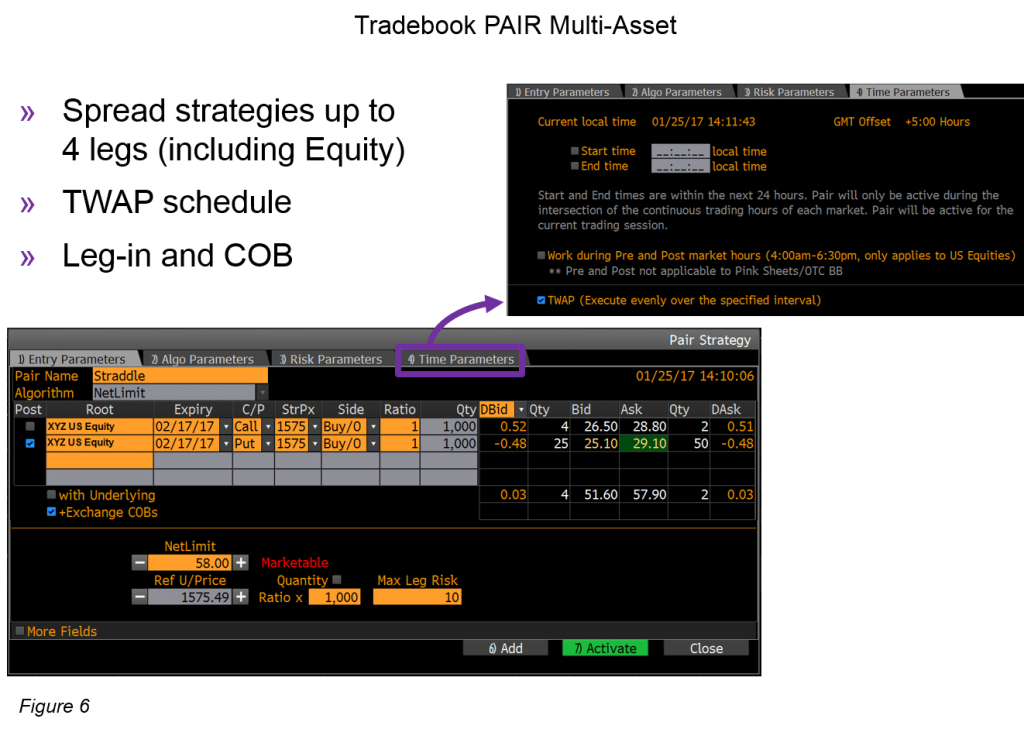Open Expiry dropdown on the Call row

point(226,427)
